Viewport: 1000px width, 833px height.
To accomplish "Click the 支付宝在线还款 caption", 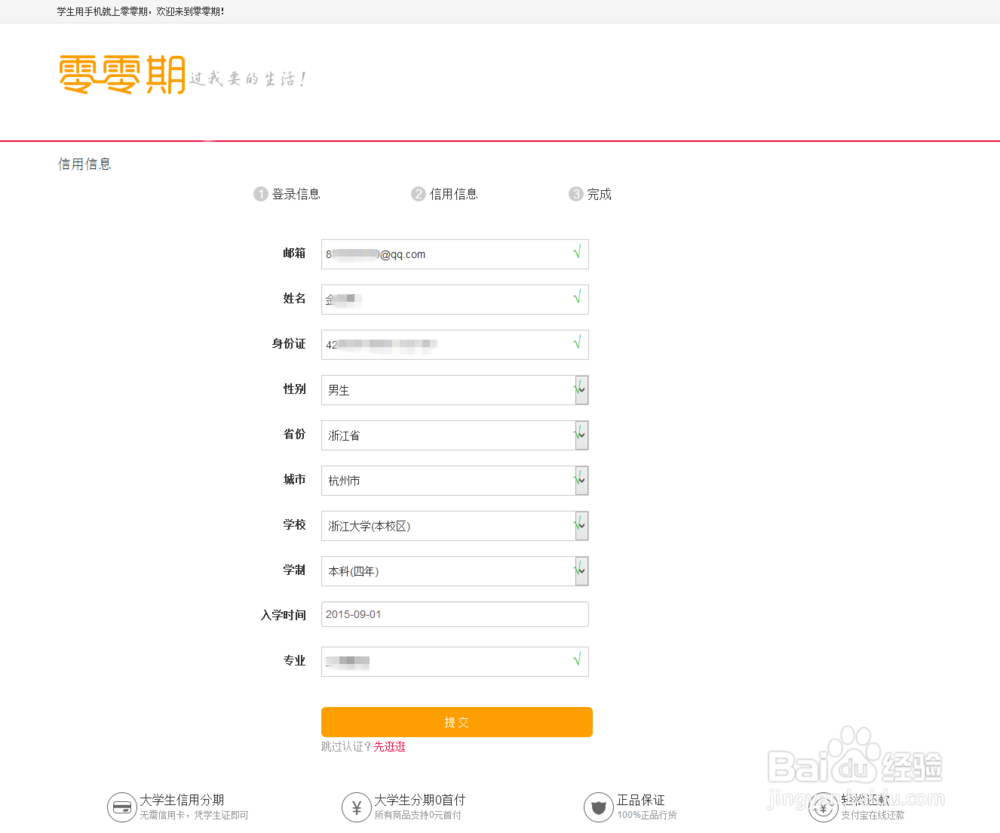I will [872, 815].
